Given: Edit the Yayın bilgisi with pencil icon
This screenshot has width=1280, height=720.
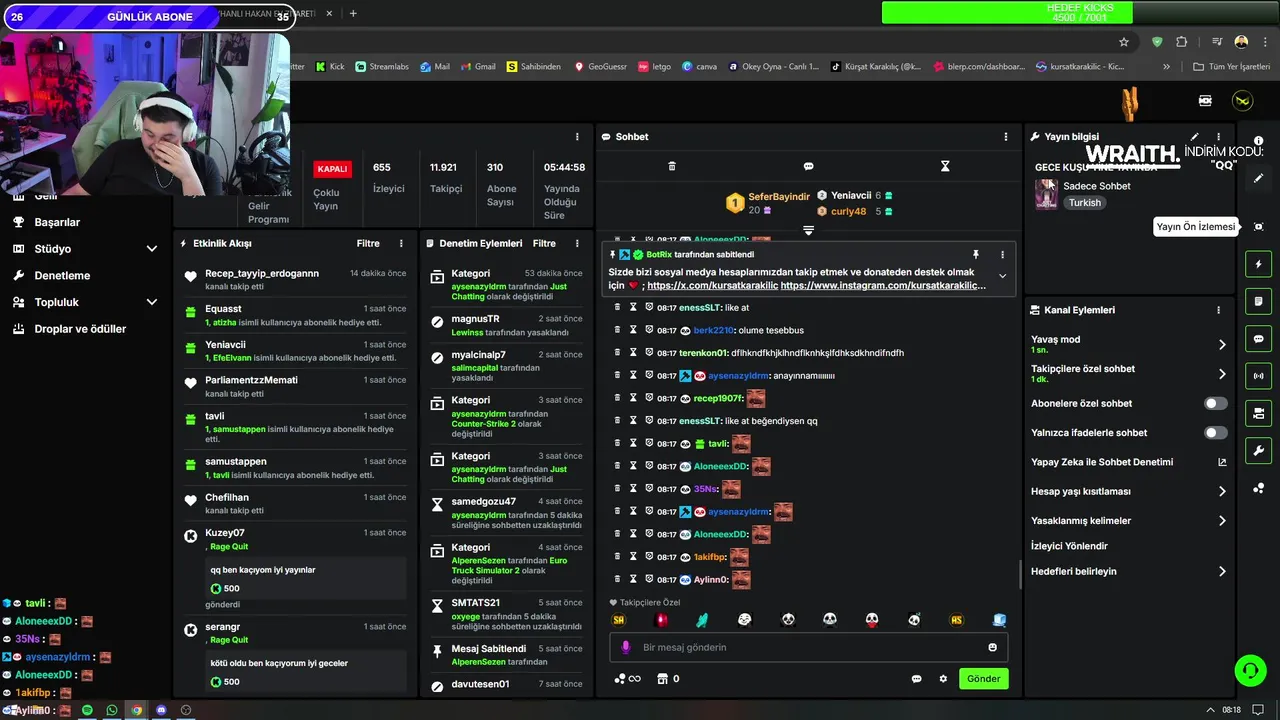Looking at the screenshot, I should pos(1194,137).
